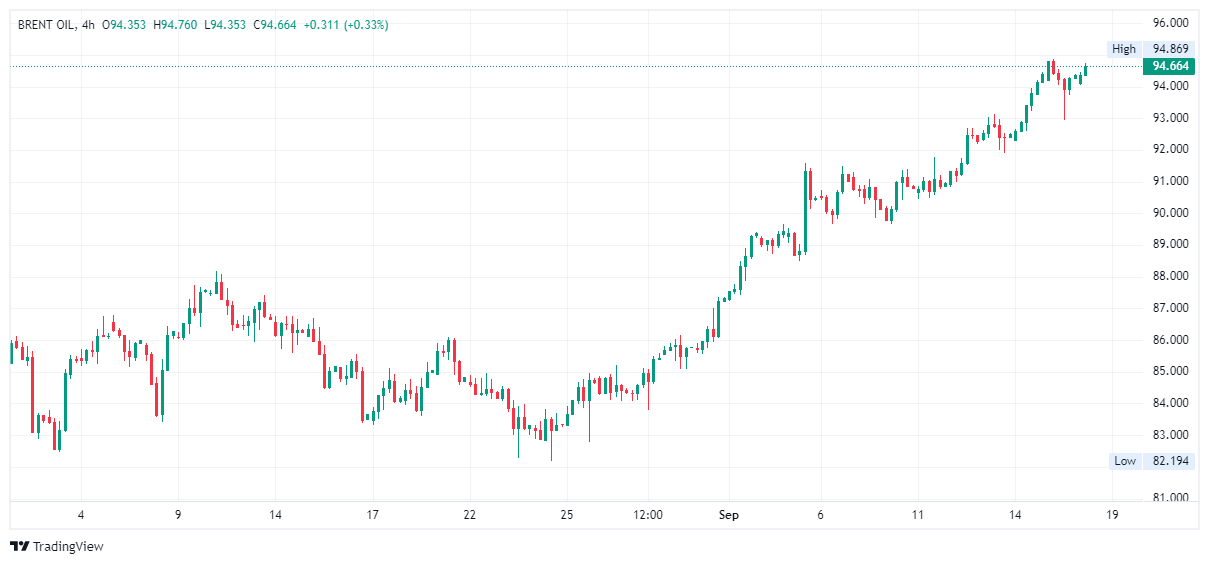This screenshot has height=564, width=1209.
Task: Select the 25 date marker on time axis
Action: click(x=566, y=515)
